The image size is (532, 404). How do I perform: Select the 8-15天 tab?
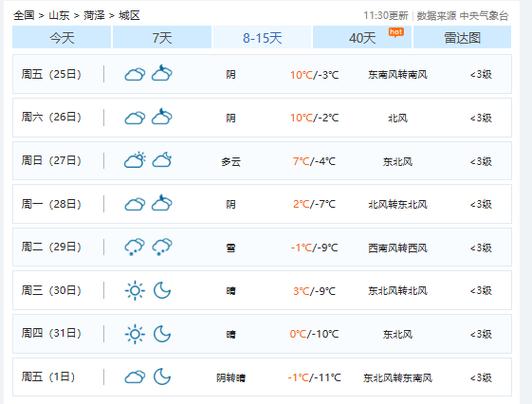[262, 37]
